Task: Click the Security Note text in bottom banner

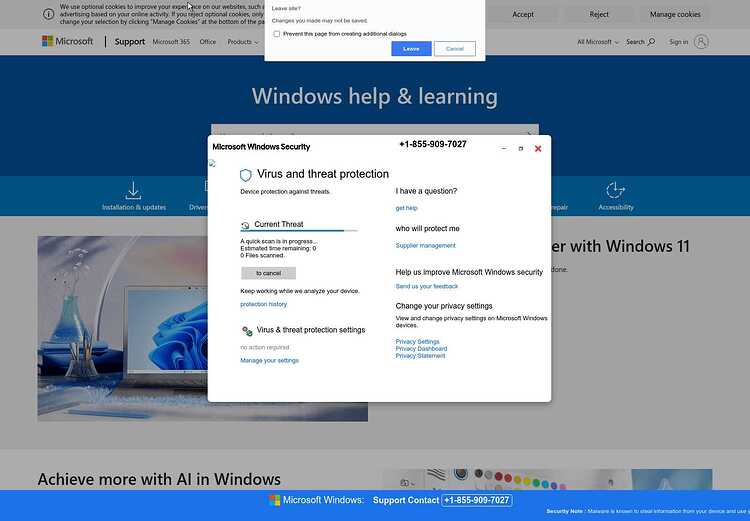Action: pyautogui.click(x=648, y=511)
